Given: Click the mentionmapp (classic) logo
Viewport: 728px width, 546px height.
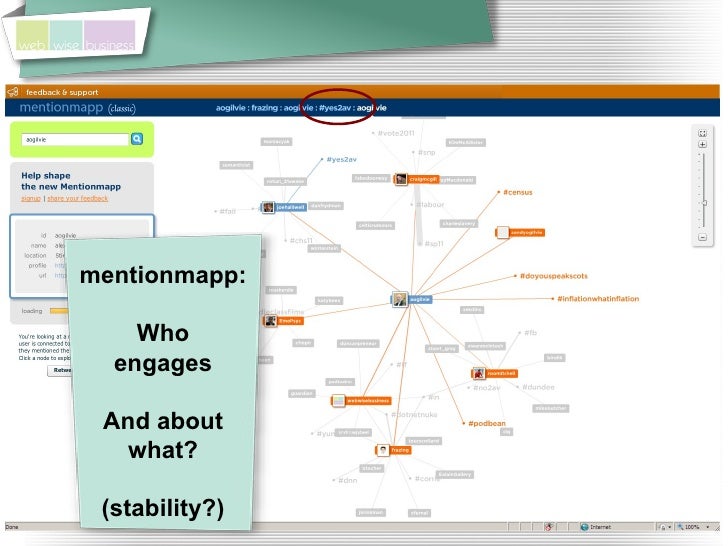Looking at the screenshot, I should [x=78, y=108].
